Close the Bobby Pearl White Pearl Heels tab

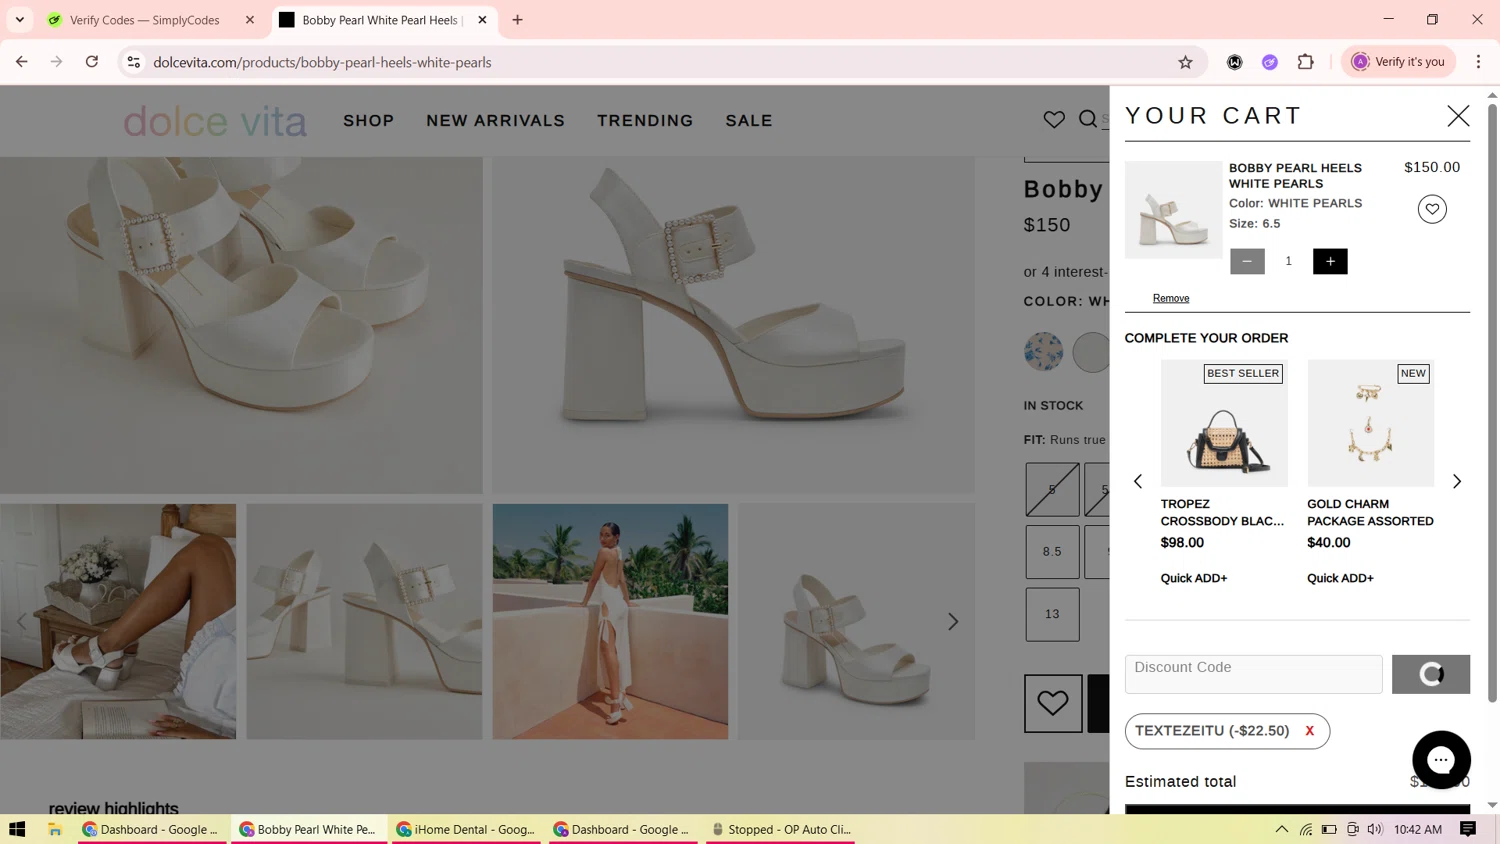point(482,20)
